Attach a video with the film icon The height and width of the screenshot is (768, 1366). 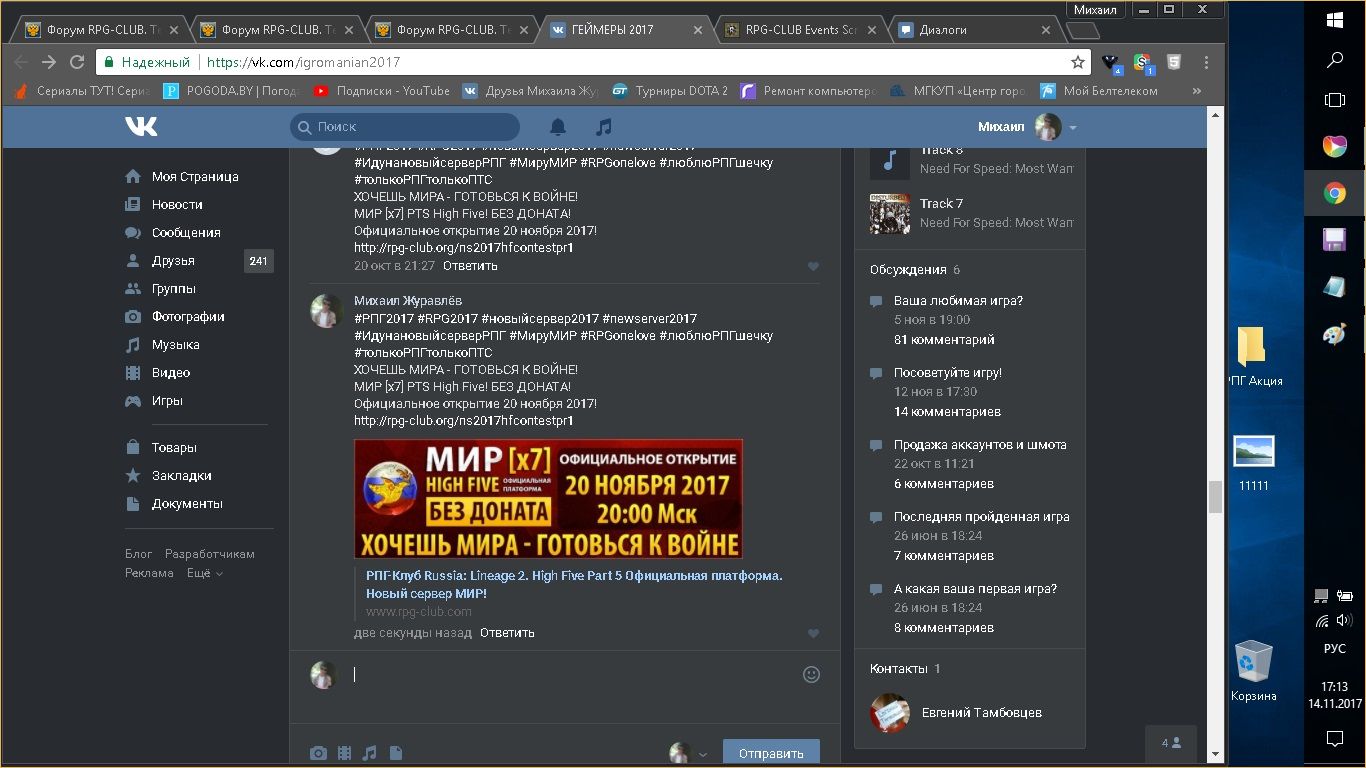pos(344,753)
